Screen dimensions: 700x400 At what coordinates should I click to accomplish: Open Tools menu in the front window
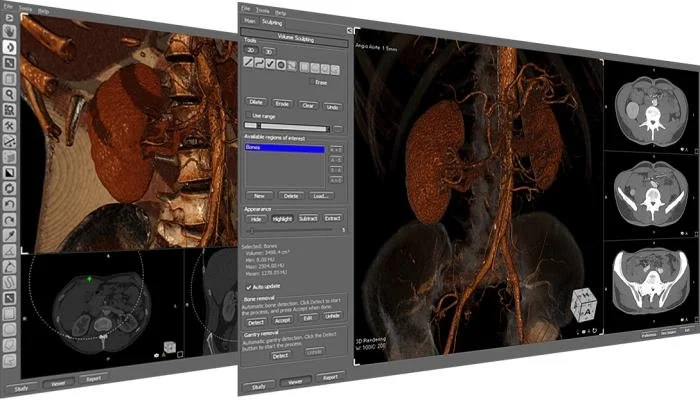click(x=262, y=10)
